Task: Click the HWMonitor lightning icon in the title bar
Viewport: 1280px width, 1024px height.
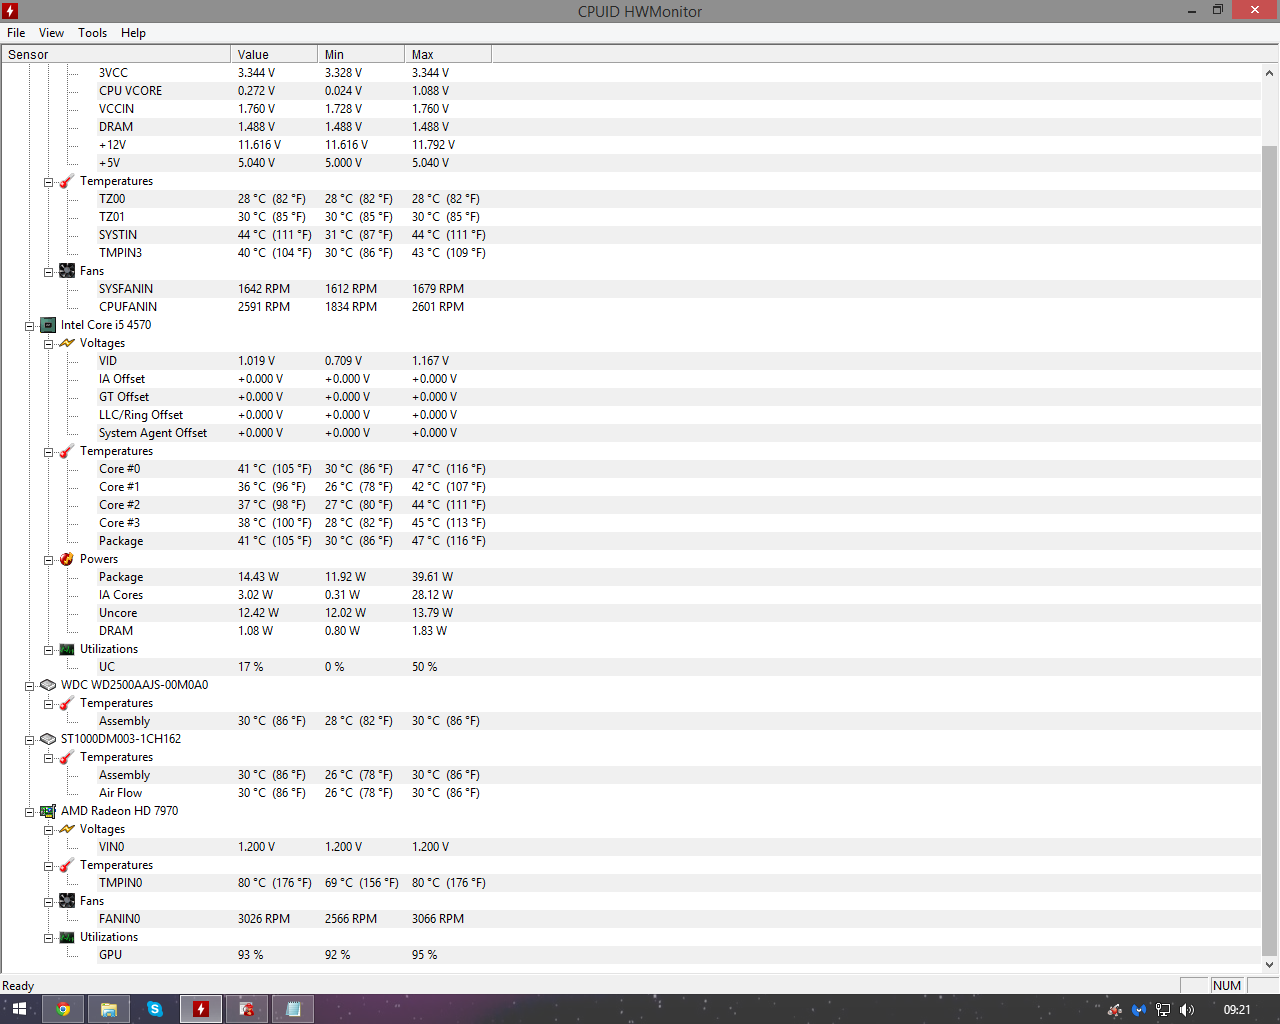Action: [x=10, y=11]
